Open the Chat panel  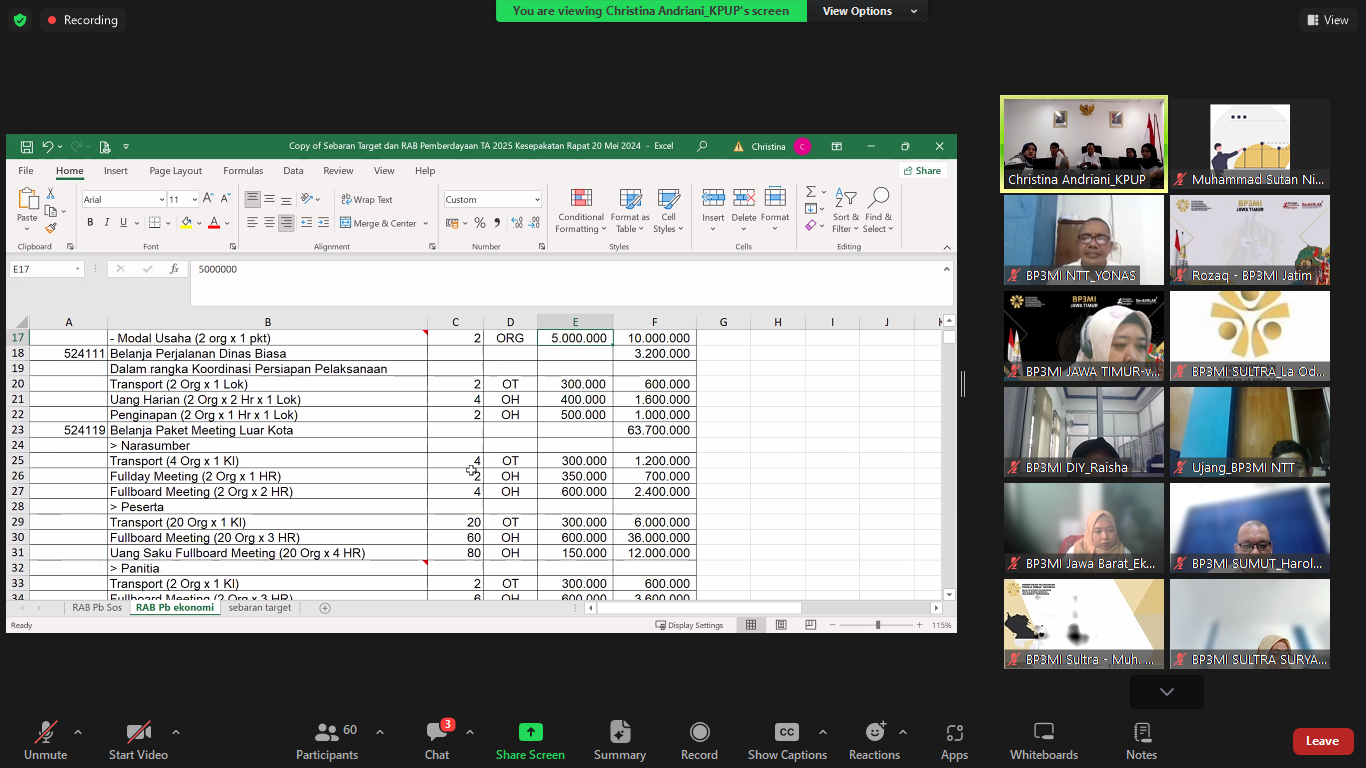437,740
